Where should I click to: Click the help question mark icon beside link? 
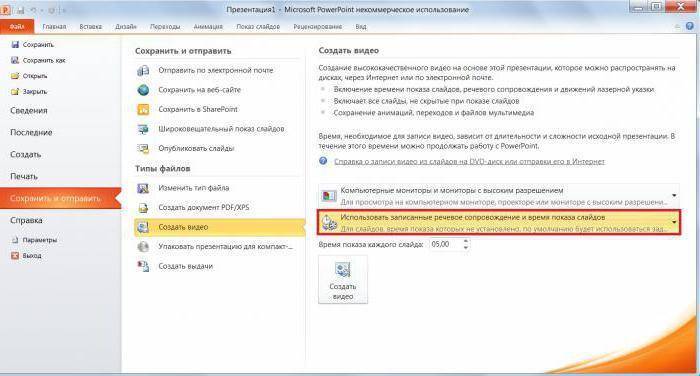[323, 161]
